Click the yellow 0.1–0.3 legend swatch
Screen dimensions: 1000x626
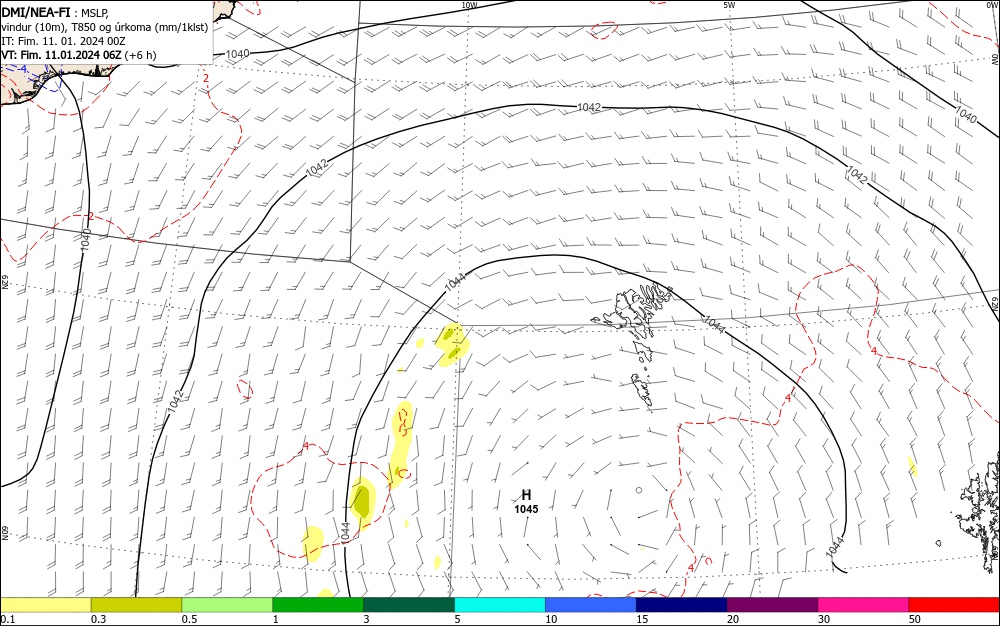tap(45, 605)
